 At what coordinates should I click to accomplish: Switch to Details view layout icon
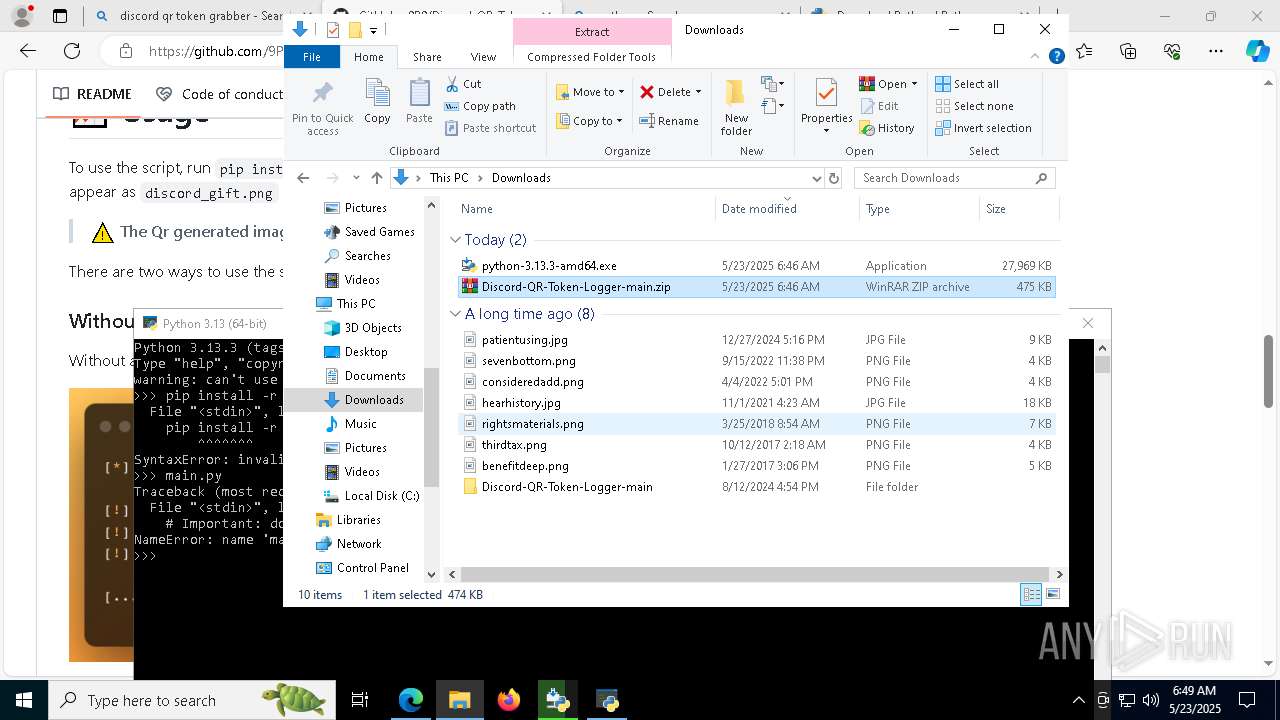pos(1031,595)
